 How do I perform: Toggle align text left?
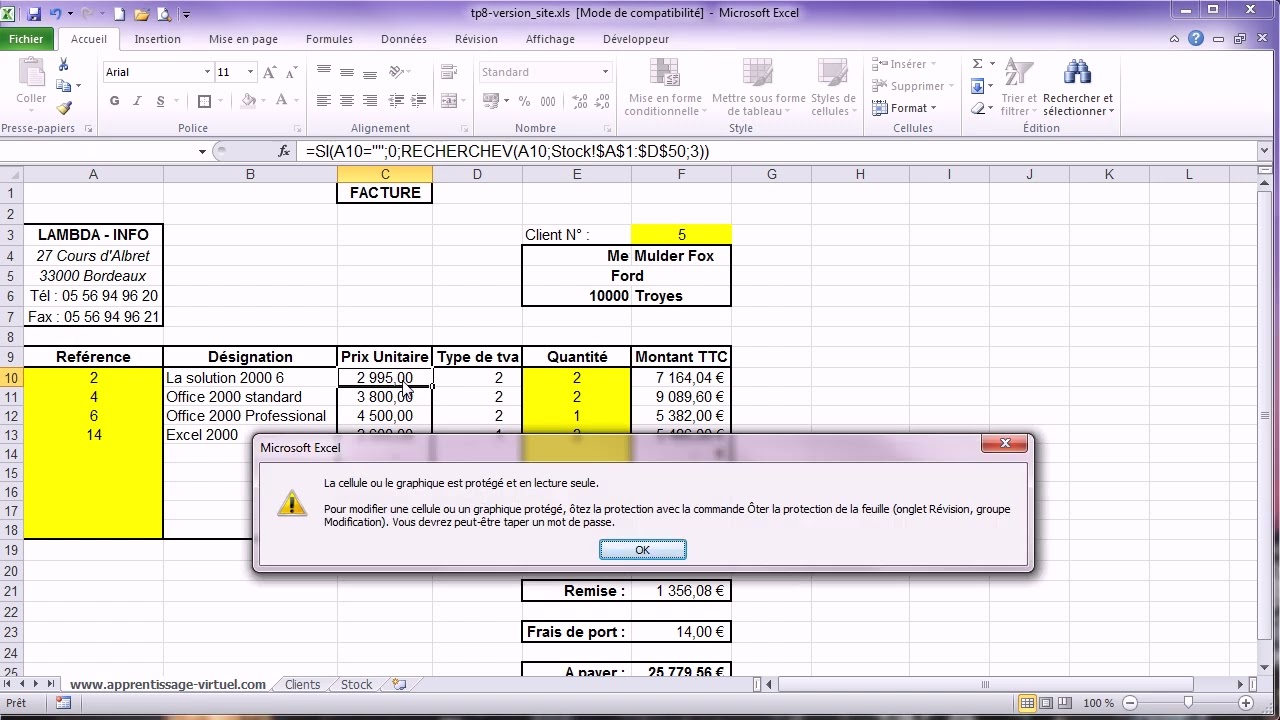click(x=324, y=101)
